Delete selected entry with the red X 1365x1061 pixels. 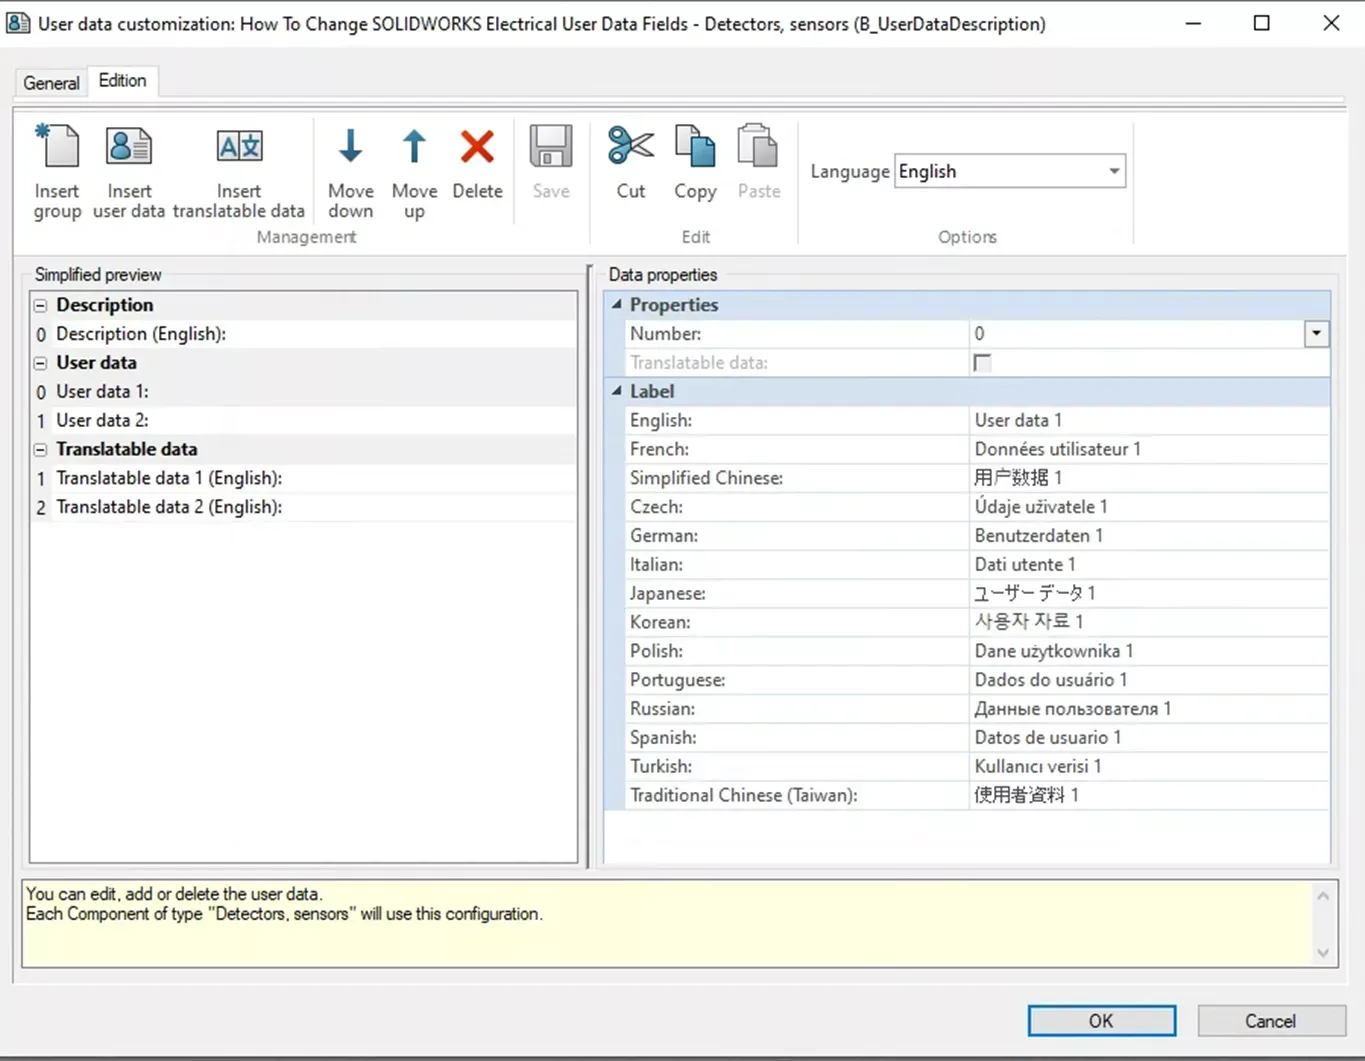click(x=477, y=147)
